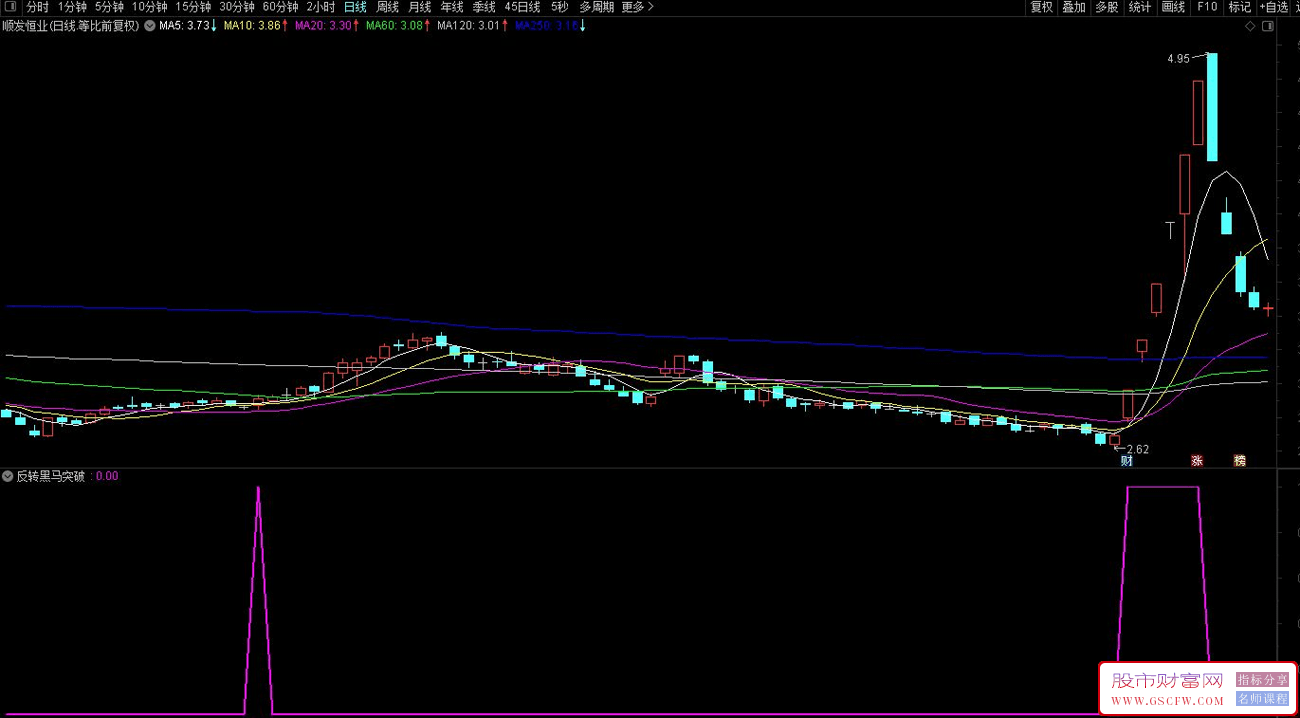Open the 多周期 multi-period view

click(597, 7)
